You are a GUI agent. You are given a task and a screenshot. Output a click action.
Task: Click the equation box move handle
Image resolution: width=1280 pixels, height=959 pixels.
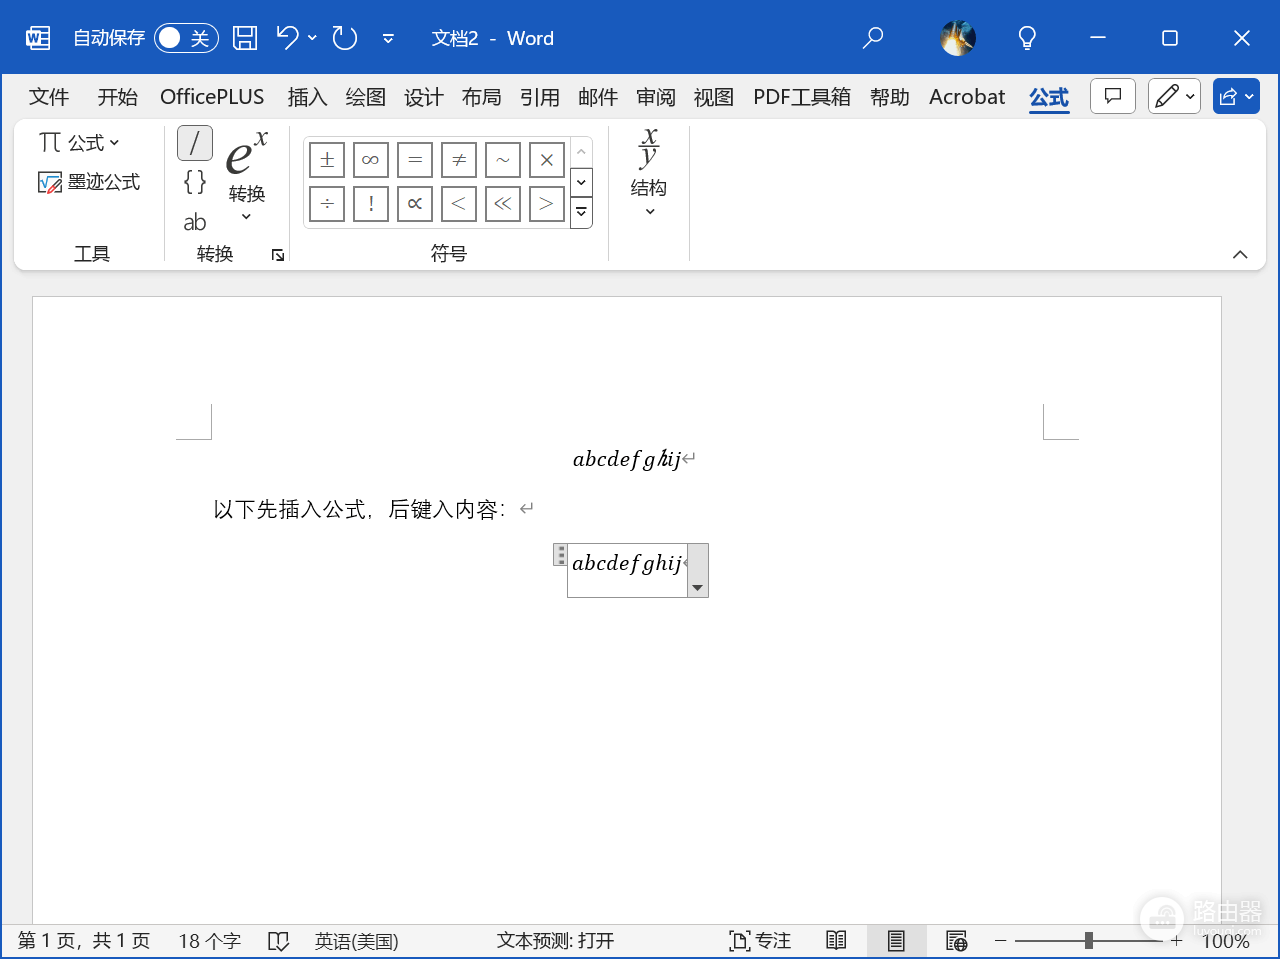pos(561,555)
